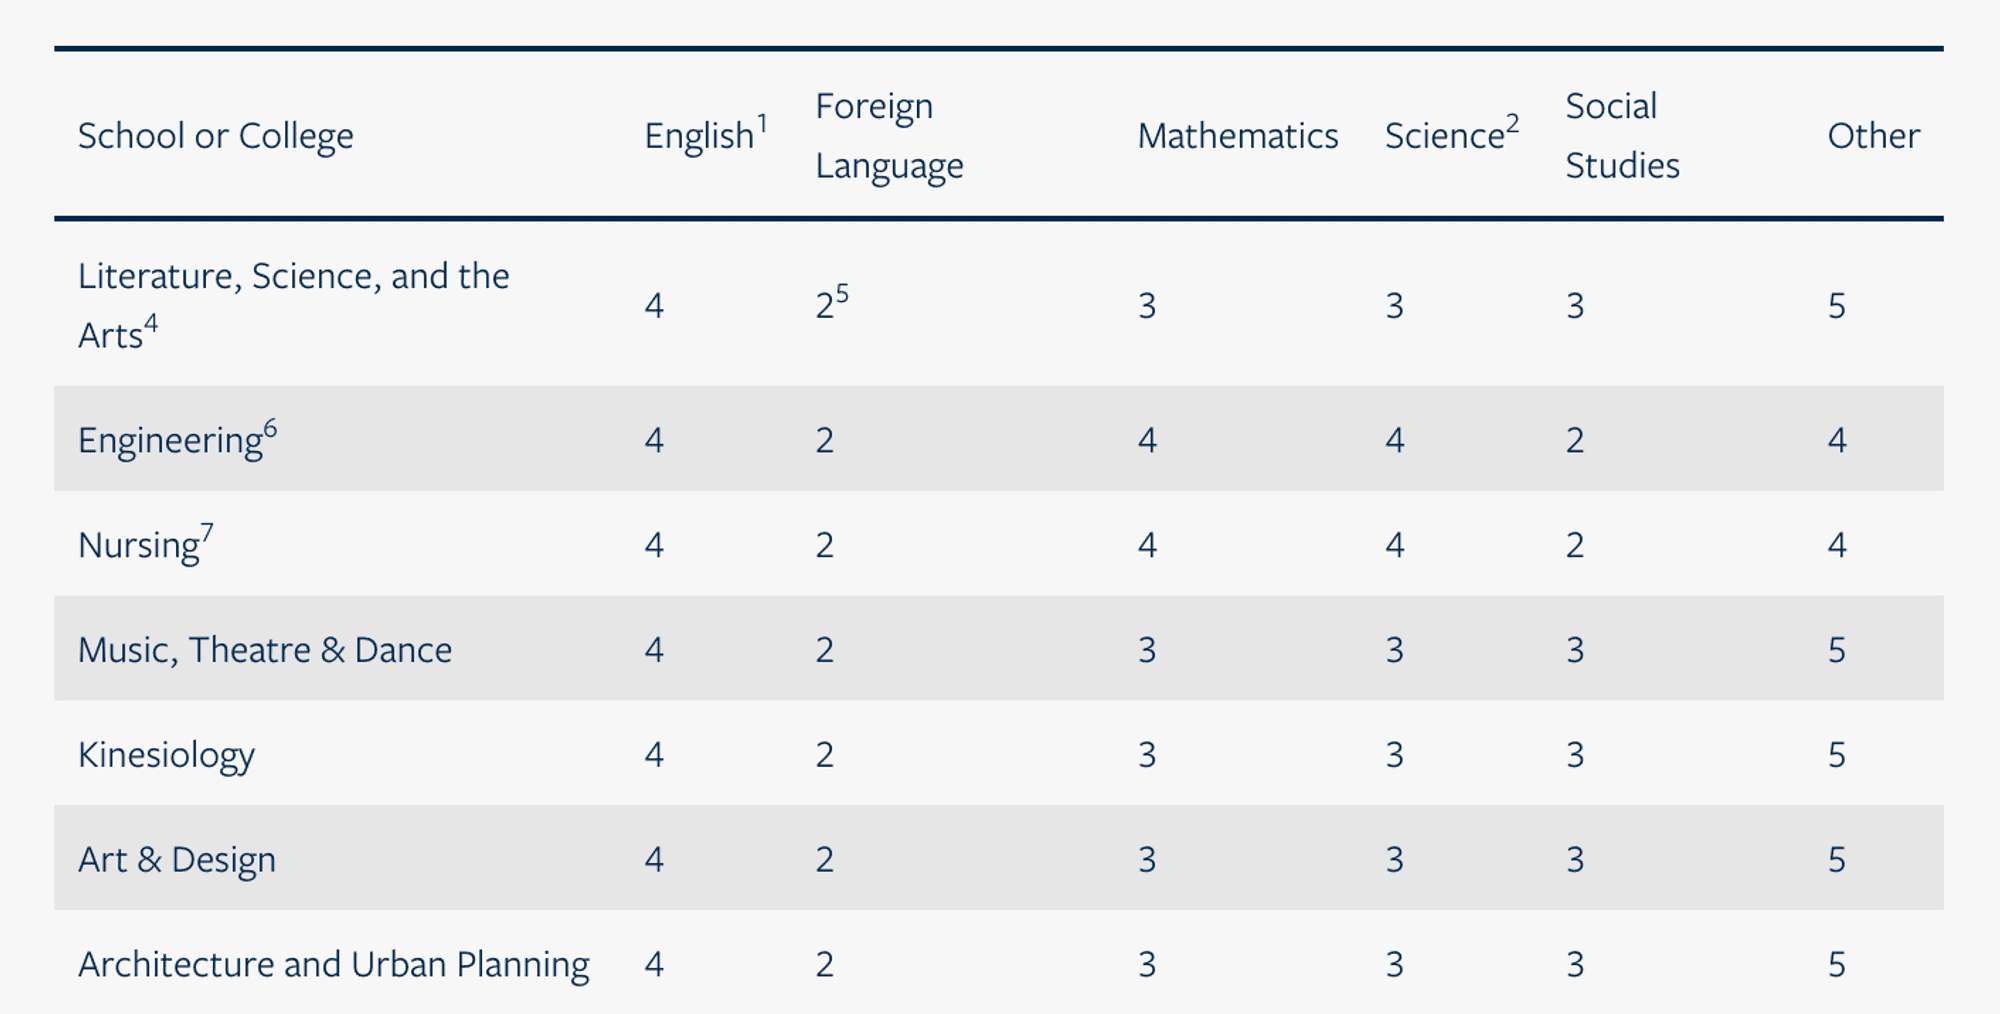
Task: Click footnote 2 superscript next to Science
Action: point(1512,124)
